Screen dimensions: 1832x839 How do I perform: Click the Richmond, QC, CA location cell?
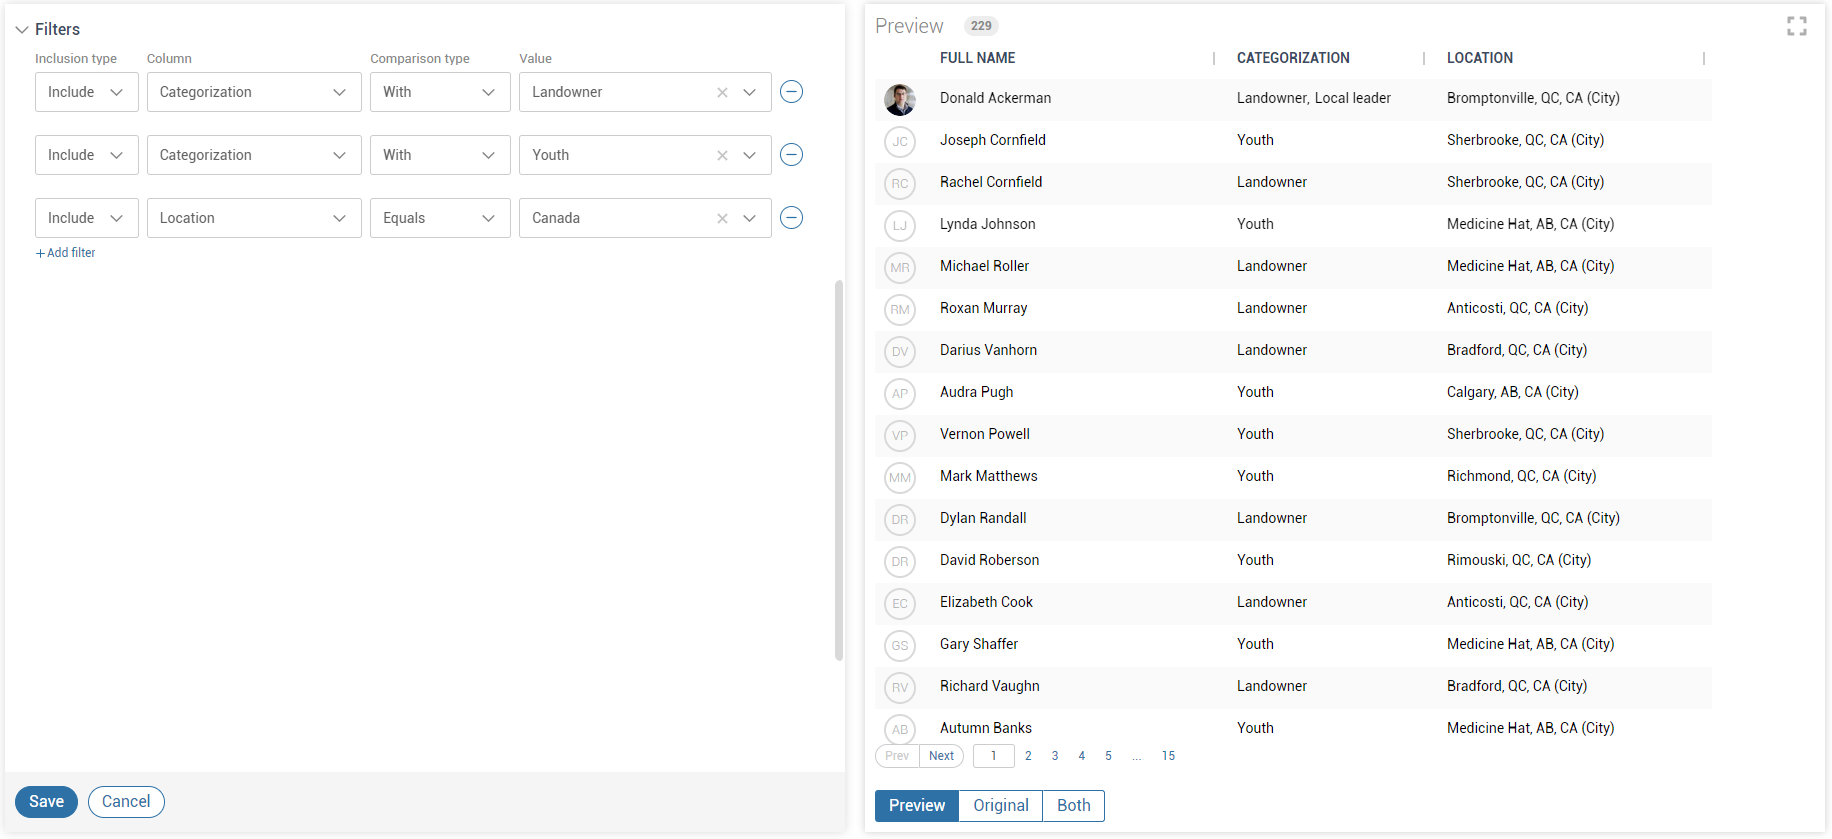coord(1521,476)
